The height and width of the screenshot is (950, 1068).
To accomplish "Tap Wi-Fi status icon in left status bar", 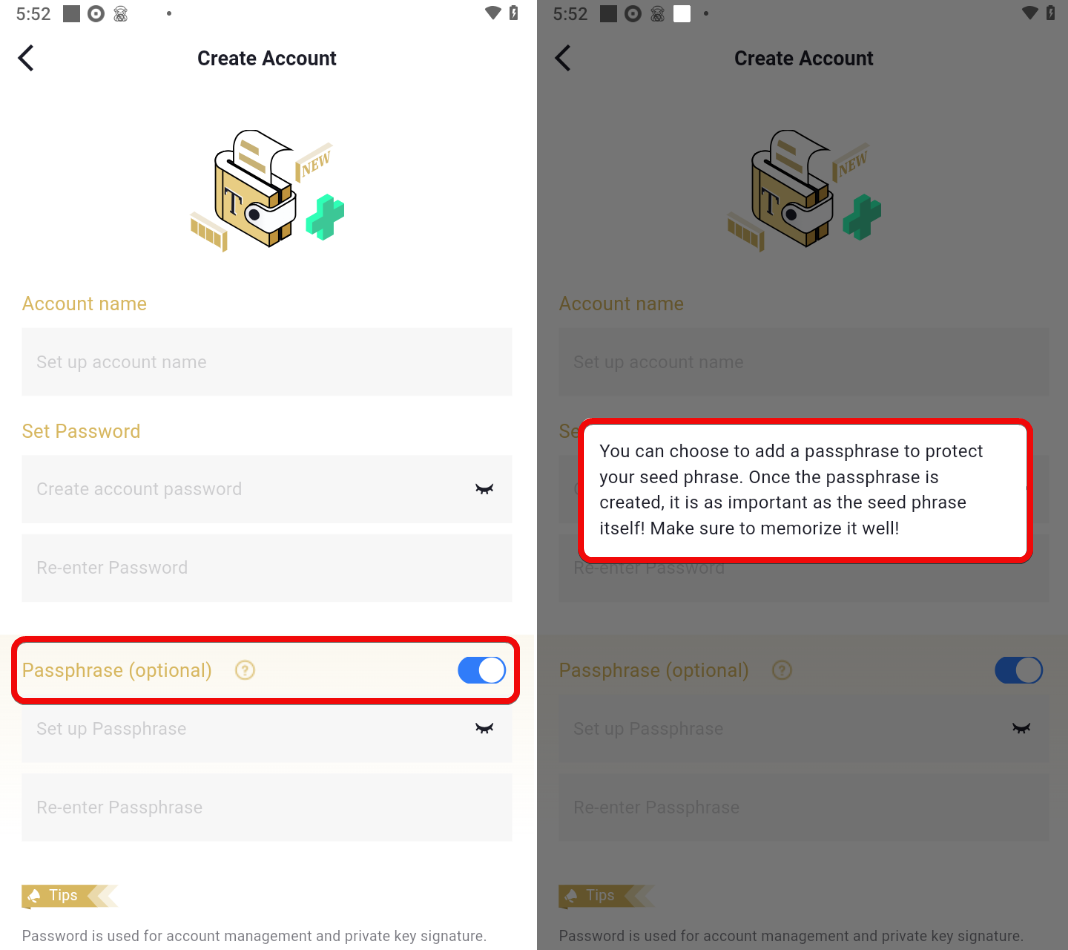I will pyautogui.click(x=492, y=13).
